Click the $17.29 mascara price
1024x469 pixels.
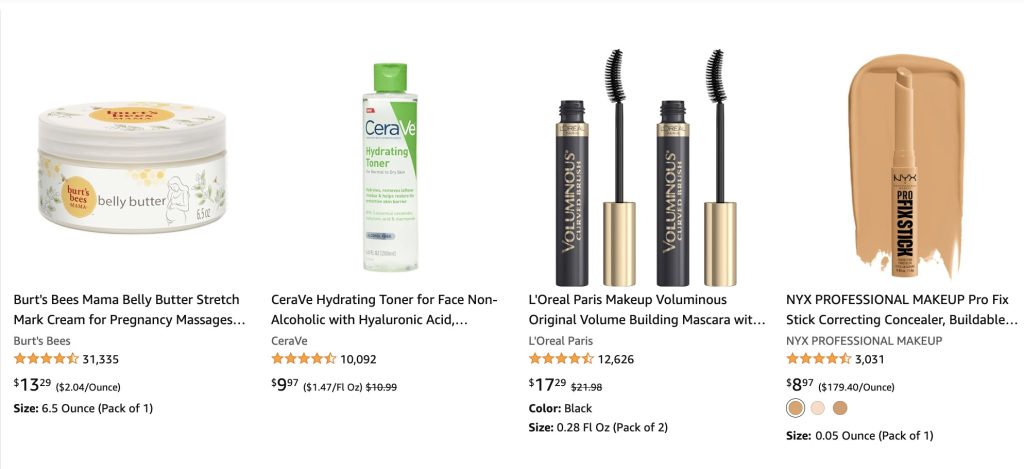tap(547, 385)
